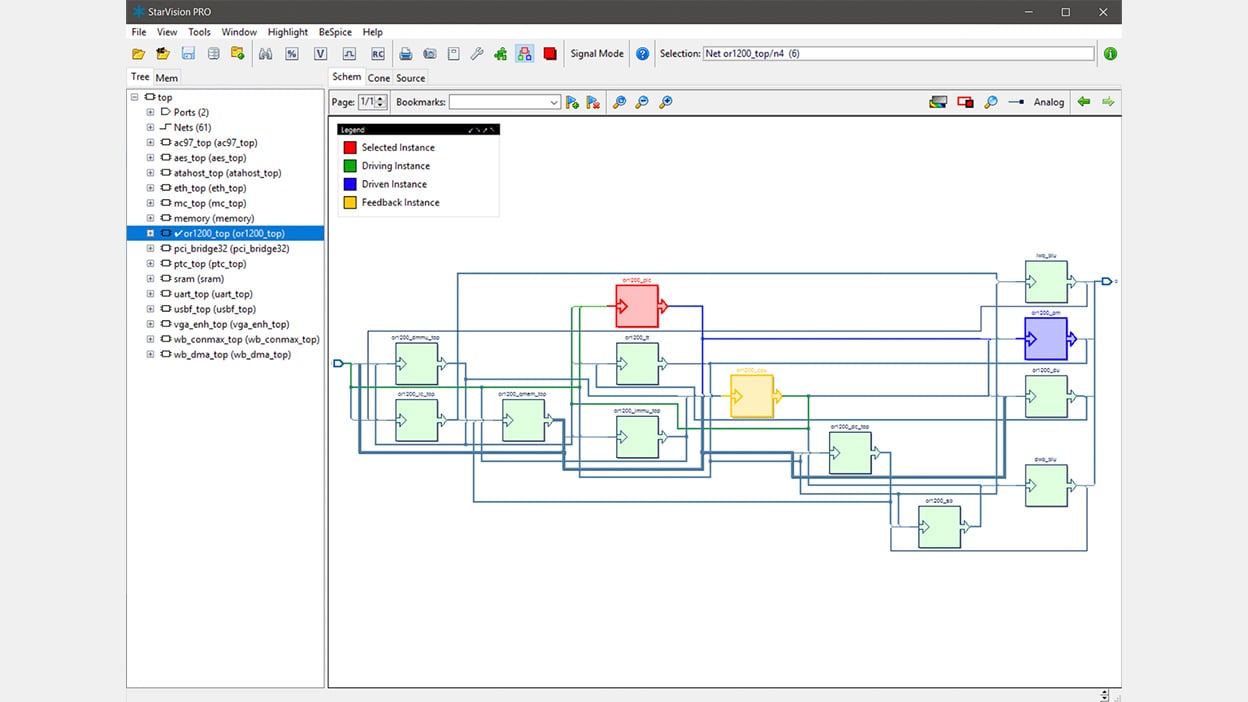Open the Highlight menu

point(288,32)
